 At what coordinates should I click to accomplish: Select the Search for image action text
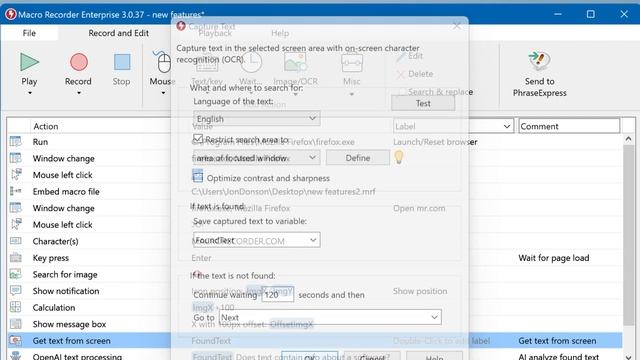[x=65, y=274]
